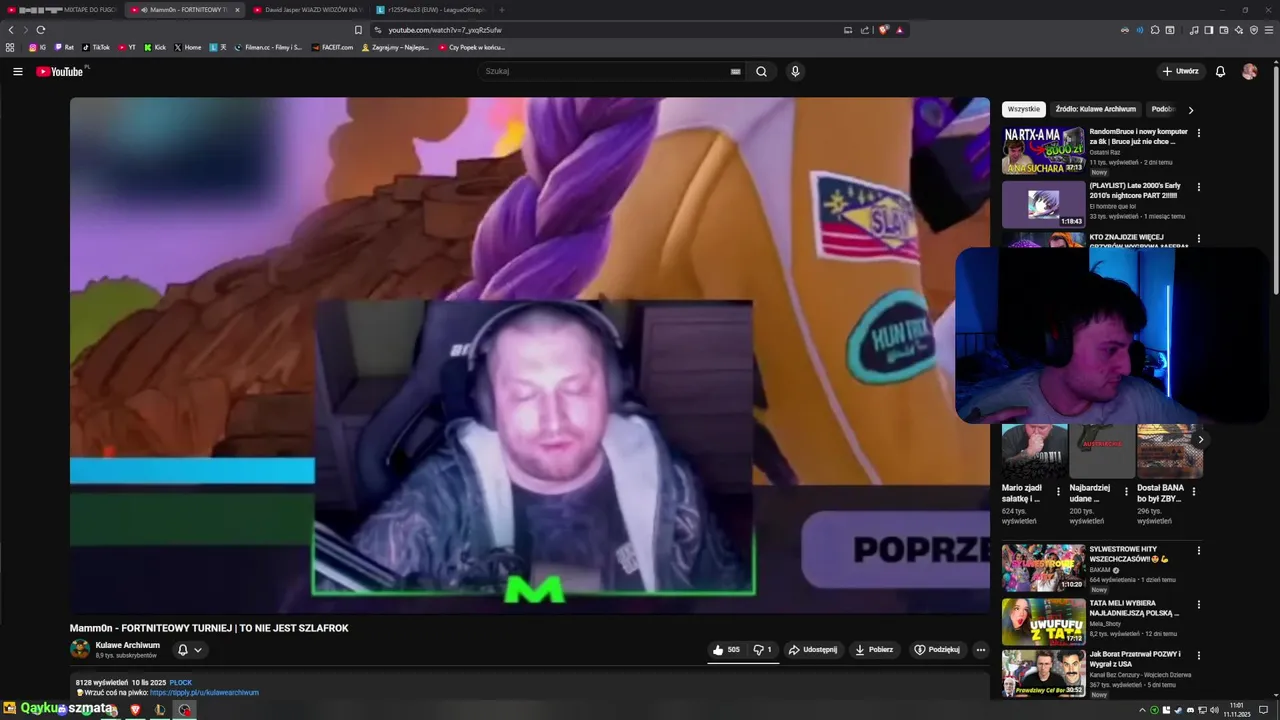The height and width of the screenshot is (720, 1280).
Task: Open the Kulawe Archiwum channel name link
Action: 127,645
